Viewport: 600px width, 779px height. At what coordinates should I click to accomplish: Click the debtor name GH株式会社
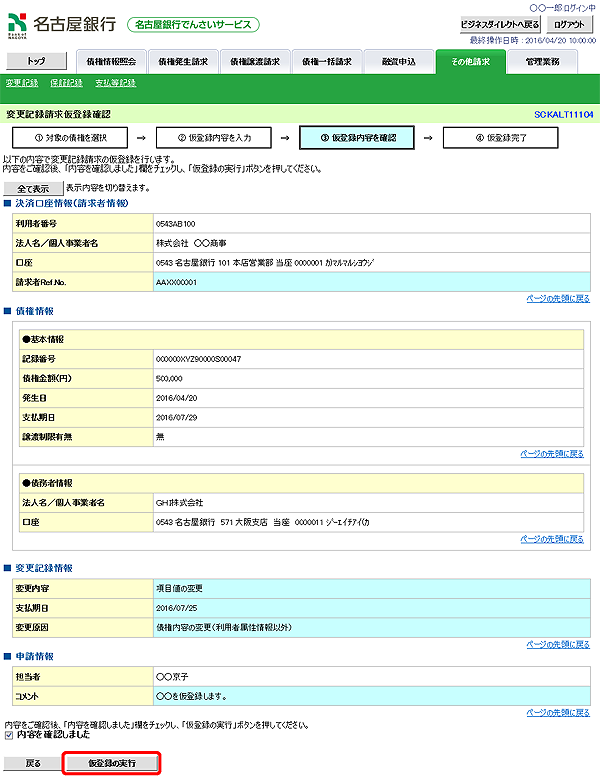coord(179,503)
